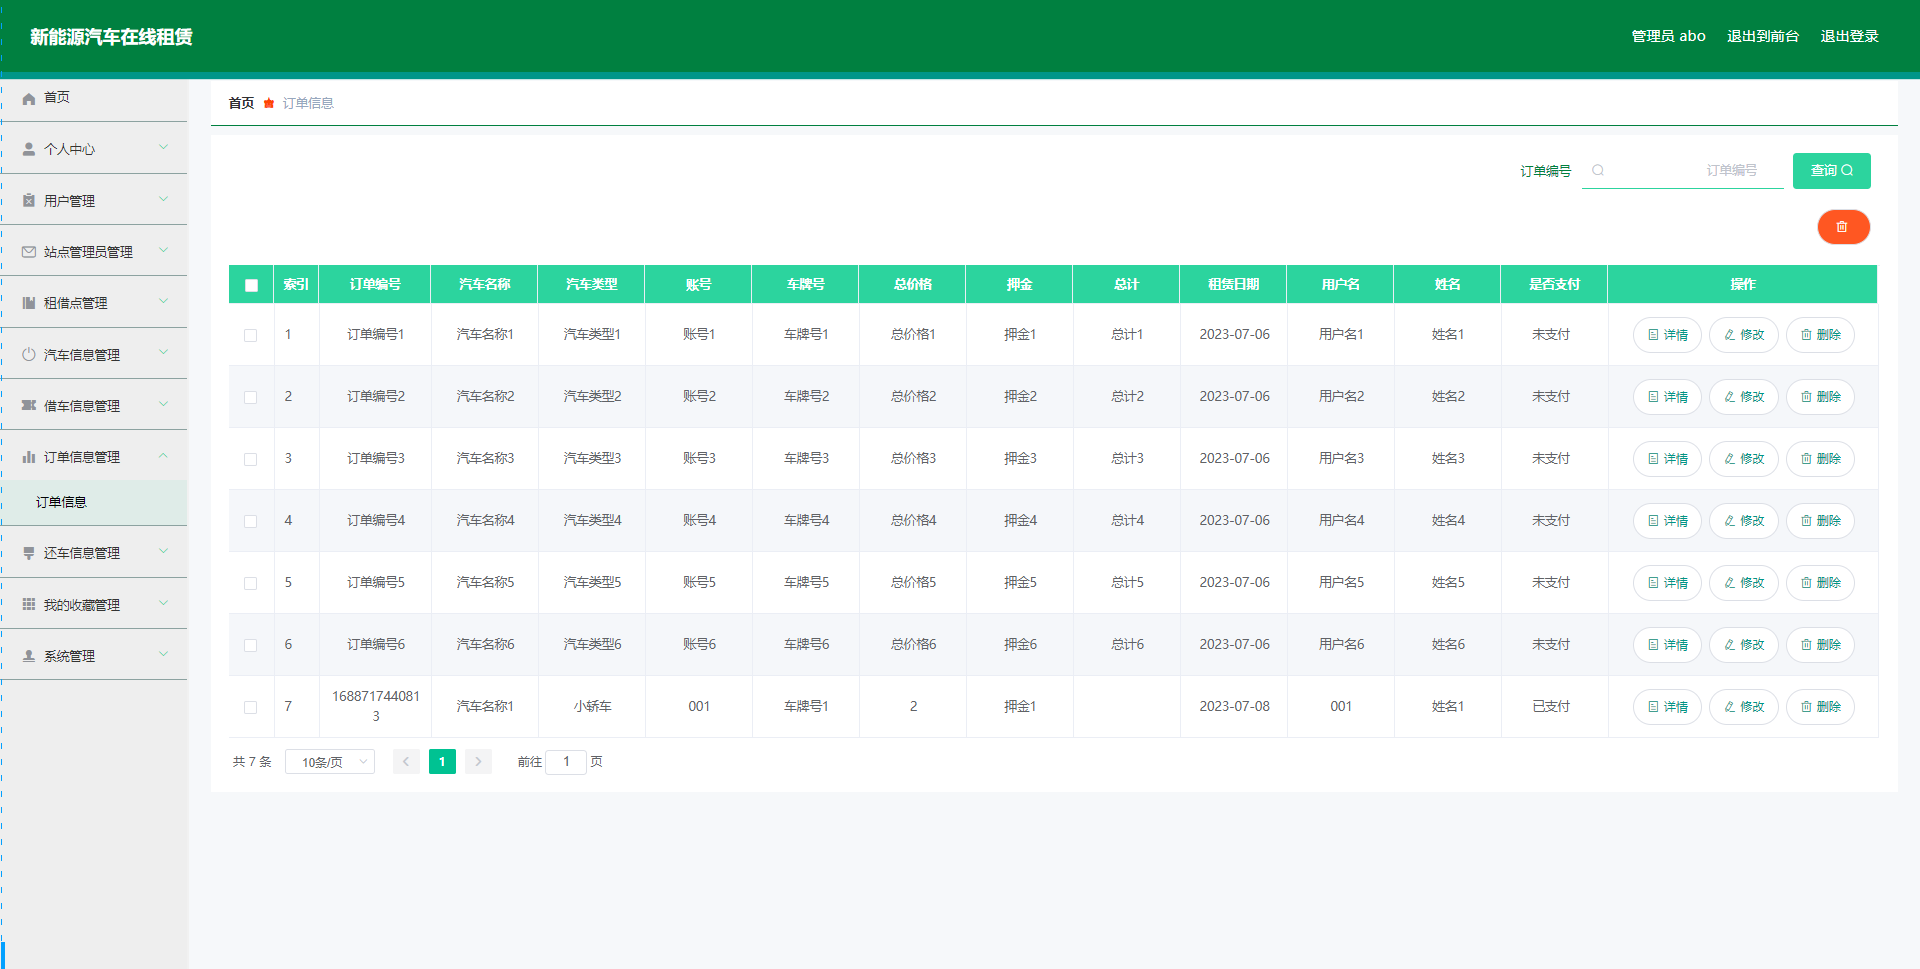The image size is (1920, 969).
Task: Open the 10条/页 page size dropdown
Action: pos(330,762)
